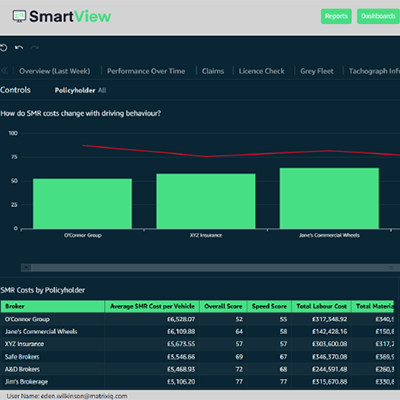Open the Licence Check tab
Image resolution: width=400 pixels, height=400 pixels.
pos(262,71)
